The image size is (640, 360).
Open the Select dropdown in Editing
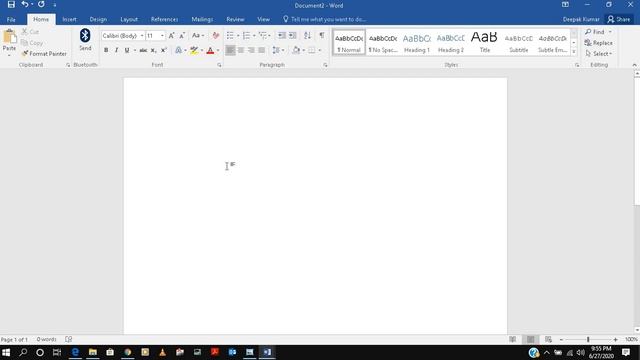coord(598,53)
